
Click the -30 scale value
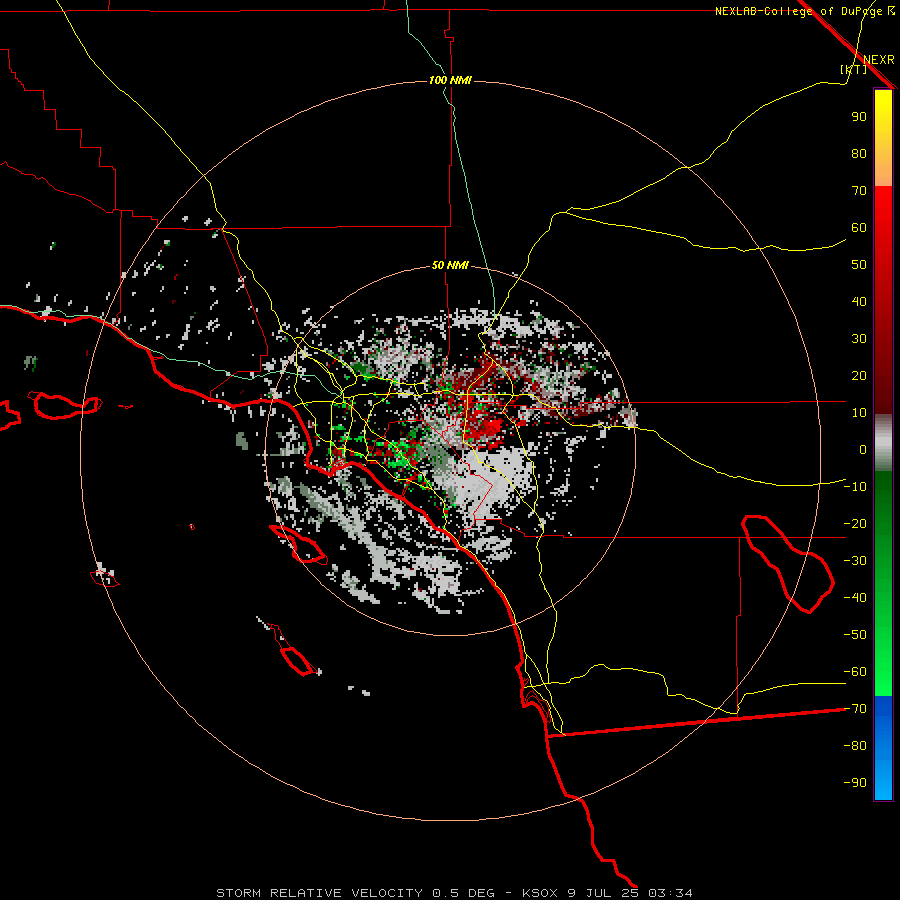coord(855,561)
